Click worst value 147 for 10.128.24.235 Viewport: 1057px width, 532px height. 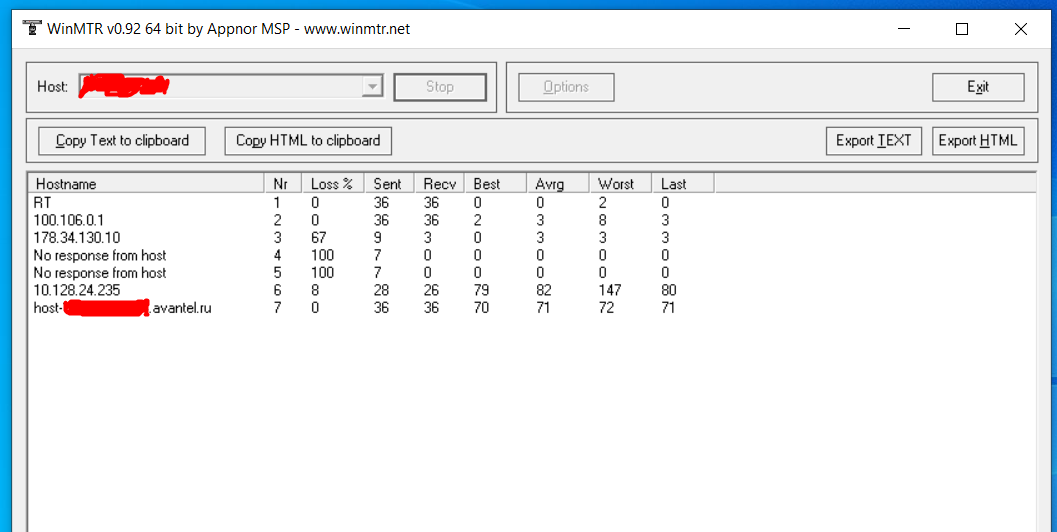click(609, 291)
